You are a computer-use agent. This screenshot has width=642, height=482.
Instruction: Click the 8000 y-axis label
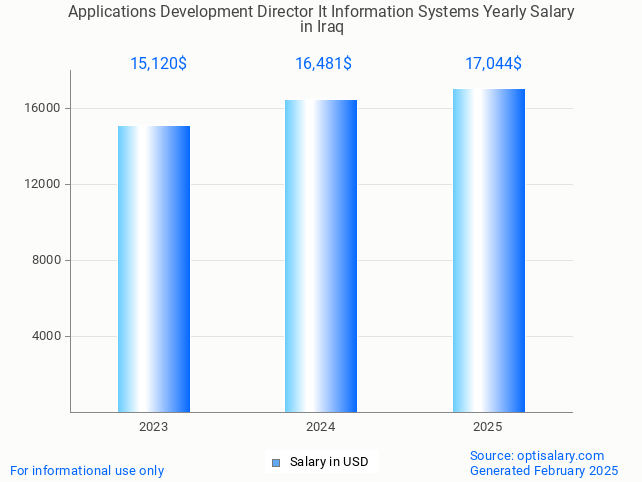pos(47,260)
